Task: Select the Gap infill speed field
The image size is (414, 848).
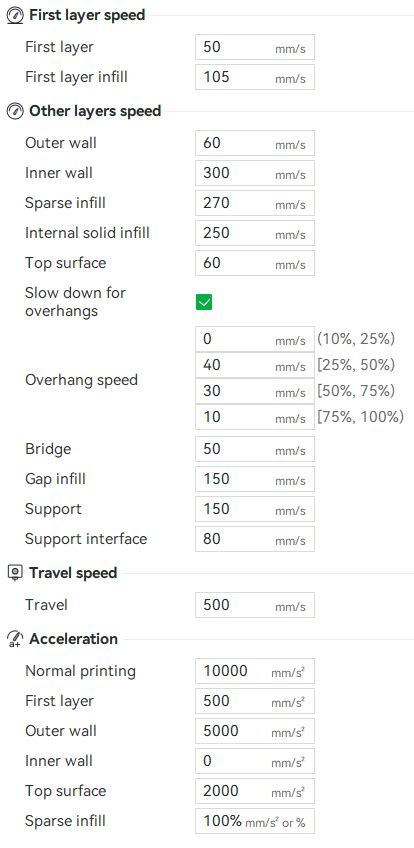Action: pos(255,479)
